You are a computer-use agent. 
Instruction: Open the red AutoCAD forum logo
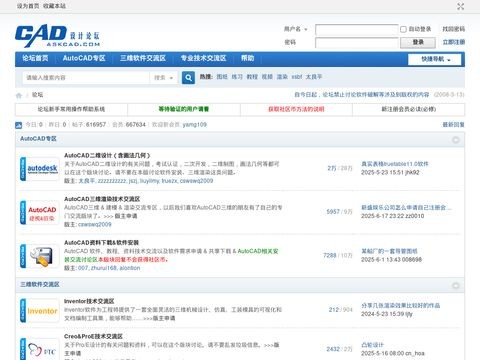[x=40, y=213]
